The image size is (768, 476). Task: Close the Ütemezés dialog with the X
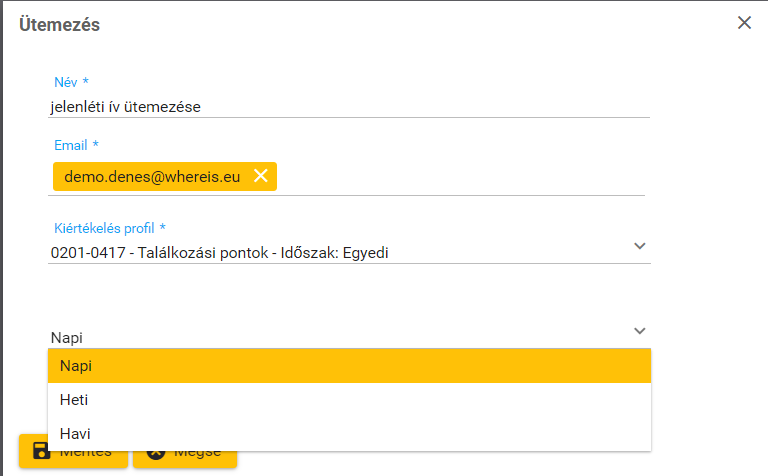pyautogui.click(x=744, y=23)
